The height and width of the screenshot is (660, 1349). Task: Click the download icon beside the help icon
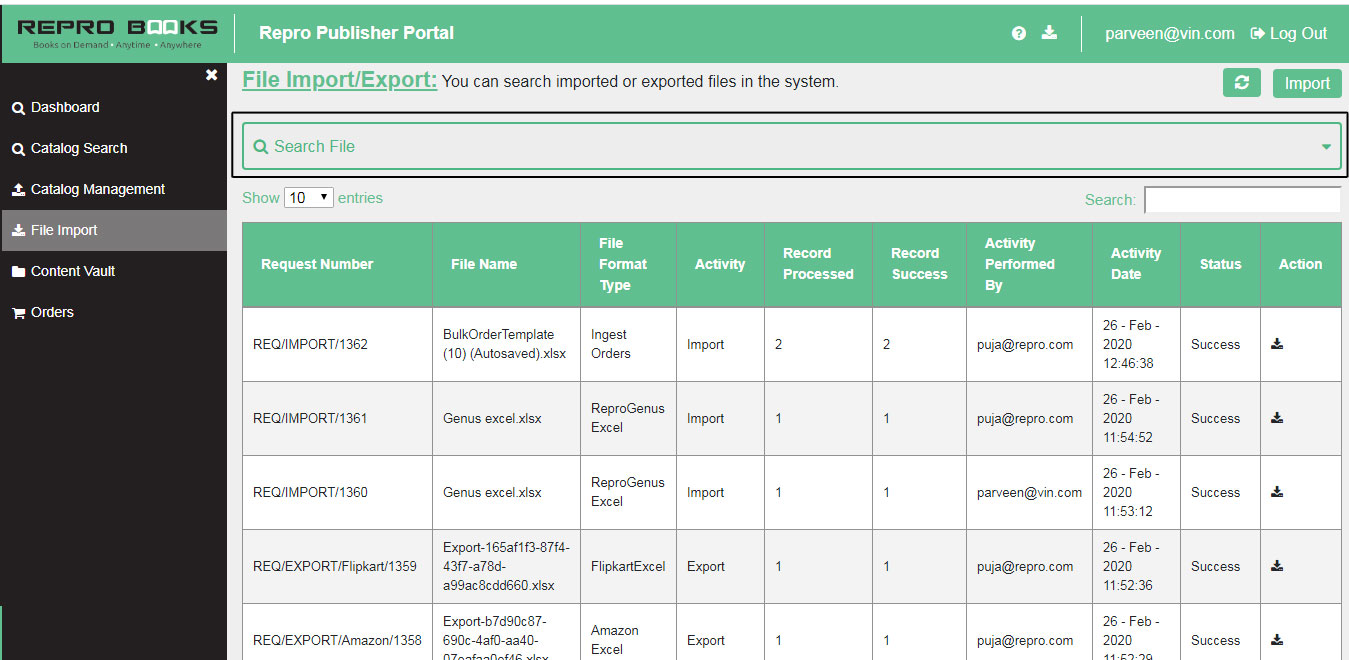tap(1049, 33)
